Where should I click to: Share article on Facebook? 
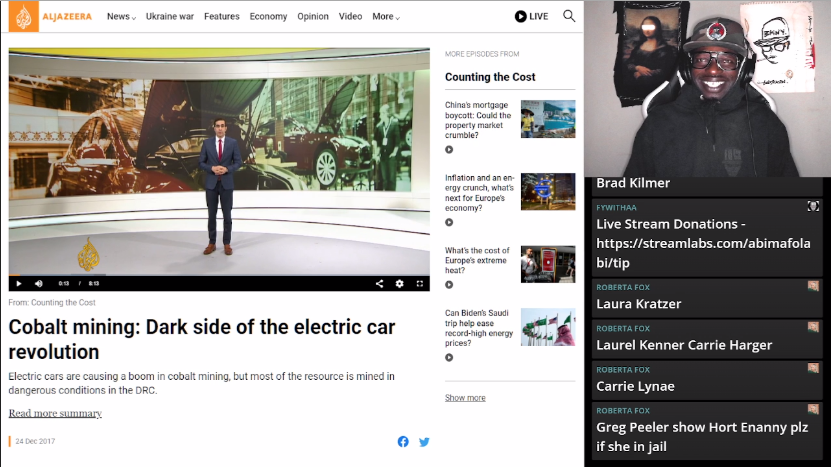[x=403, y=442]
